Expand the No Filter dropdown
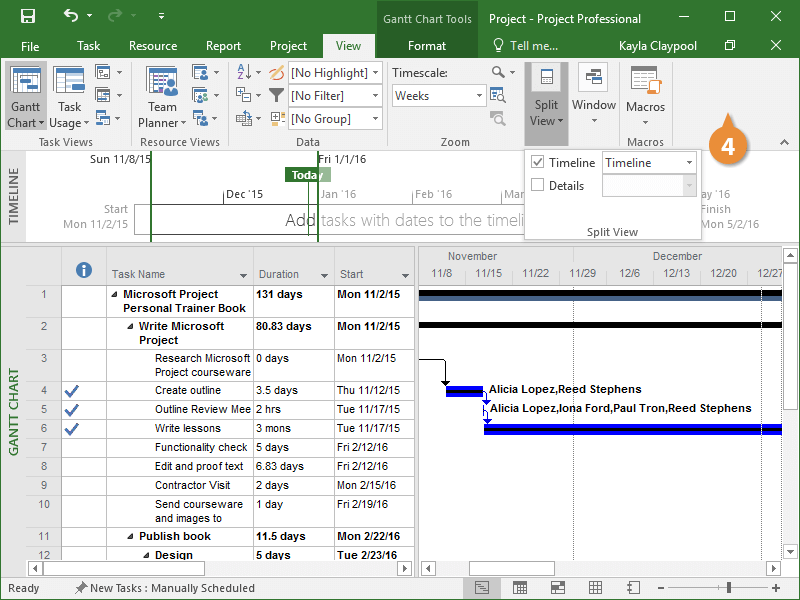The image size is (800, 600). (x=375, y=96)
